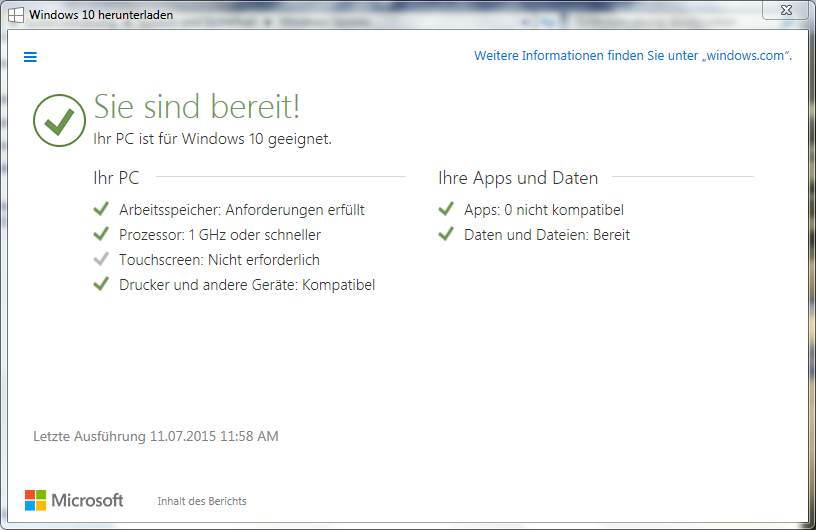
Task: Open the "windows.com" information link
Action: click(632, 56)
